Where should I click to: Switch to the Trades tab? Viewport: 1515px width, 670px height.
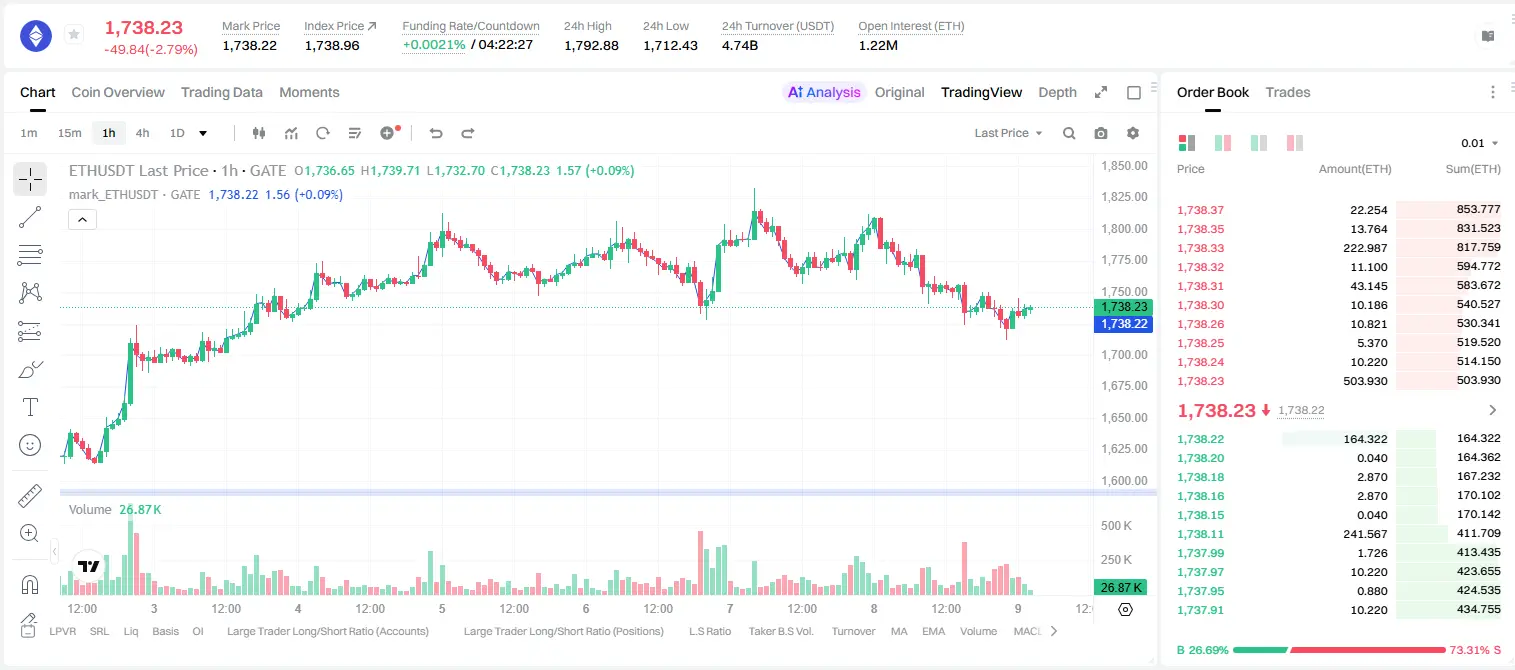[x=1287, y=92]
